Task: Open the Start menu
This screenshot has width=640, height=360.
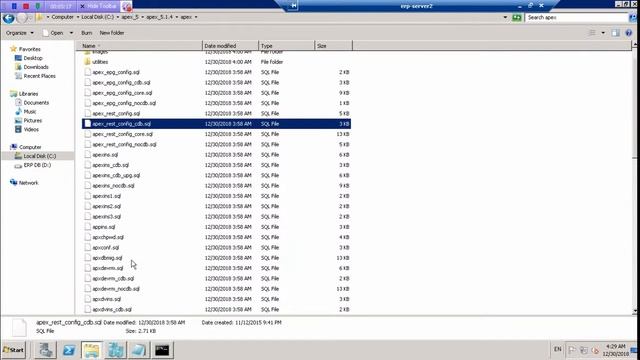Action: tap(14, 350)
